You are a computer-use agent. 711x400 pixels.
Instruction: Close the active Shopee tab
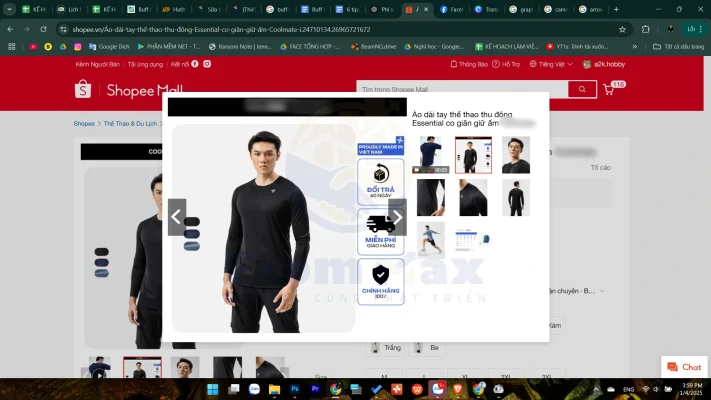426,9
